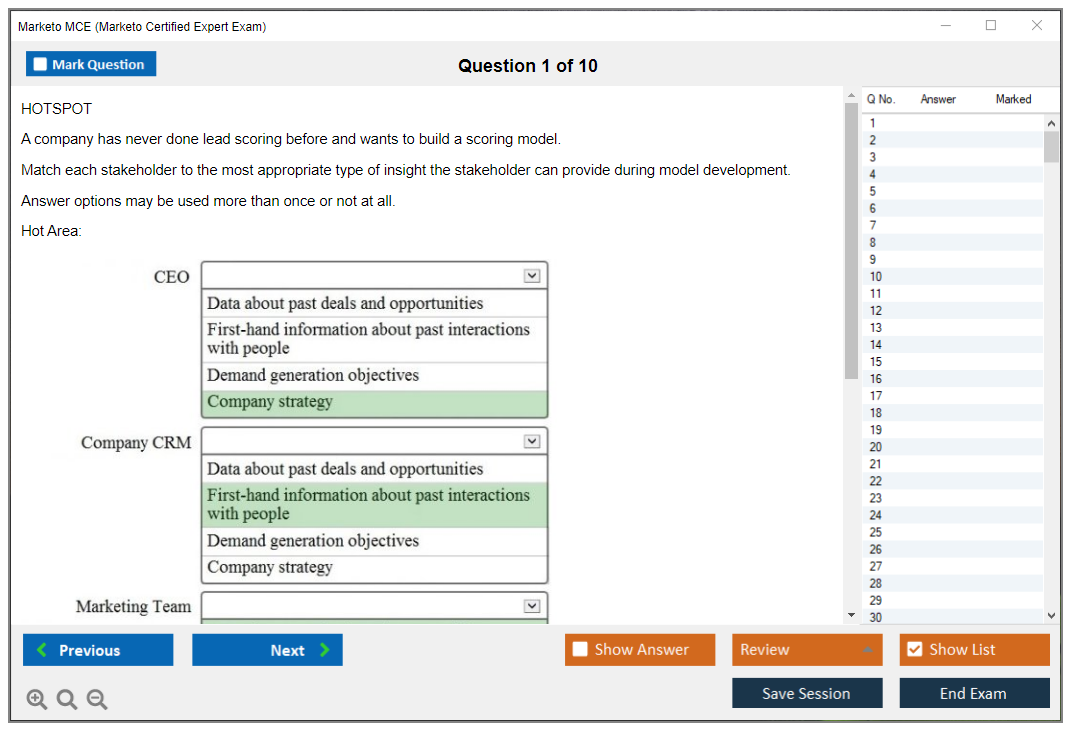
Task: Enable the Show Answer checkbox
Action: point(580,650)
